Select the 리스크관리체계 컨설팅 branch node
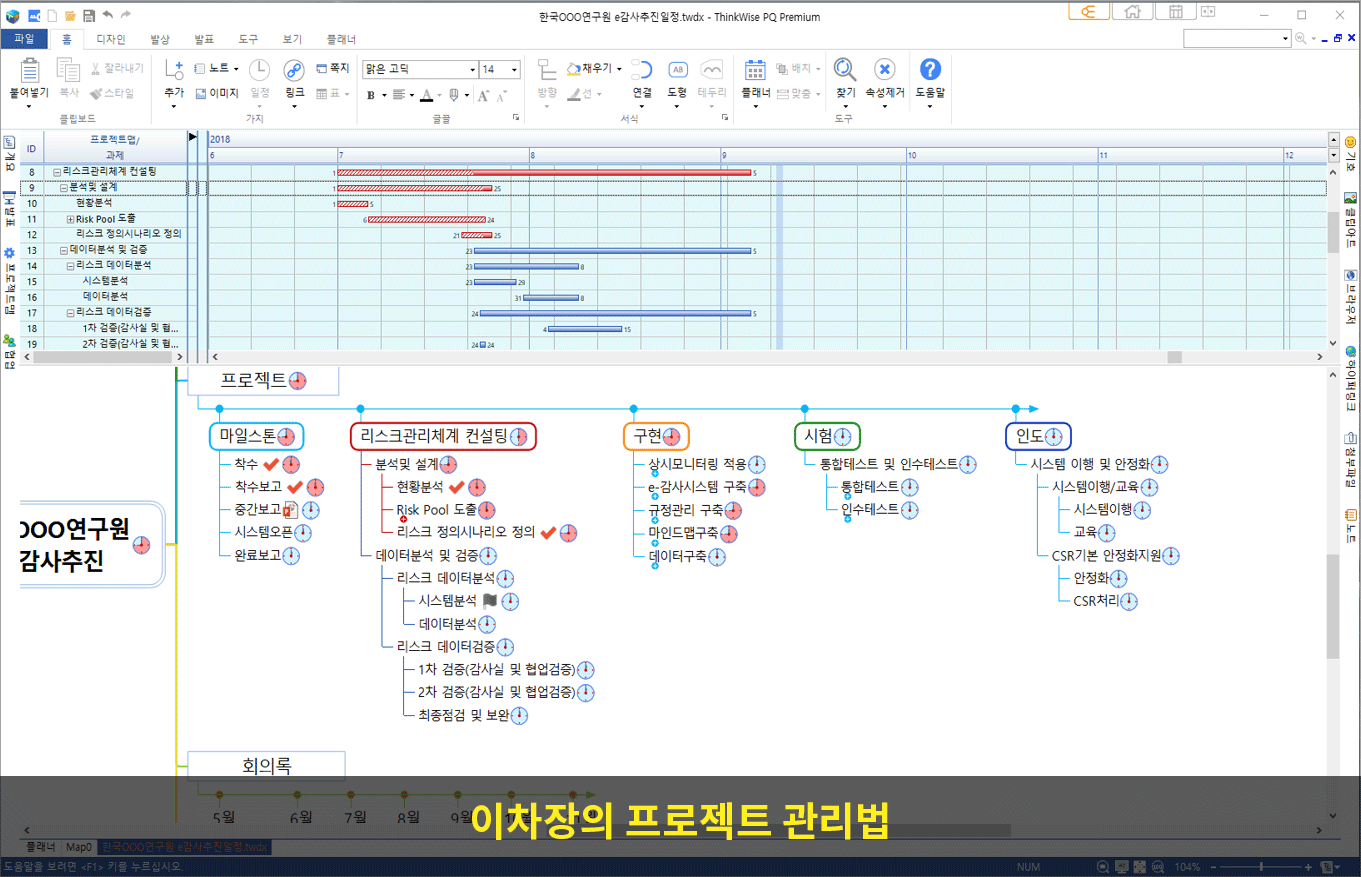Image resolution: width=1361 pixels, height=877 pixels. pyautogui.click(x=443, y=436)
